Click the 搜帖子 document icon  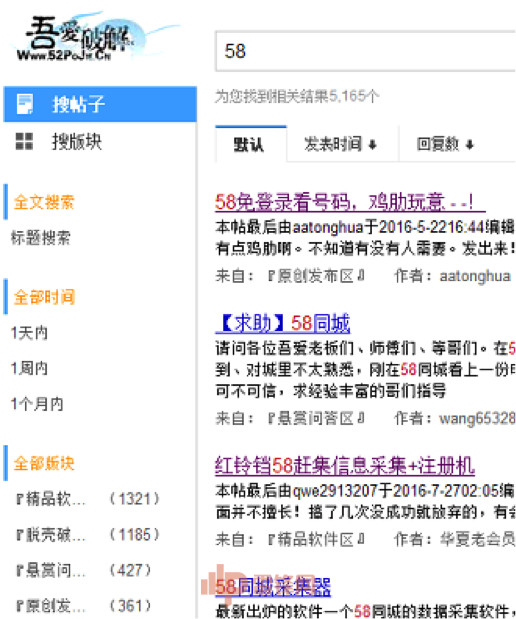click(x=25, y=104)
